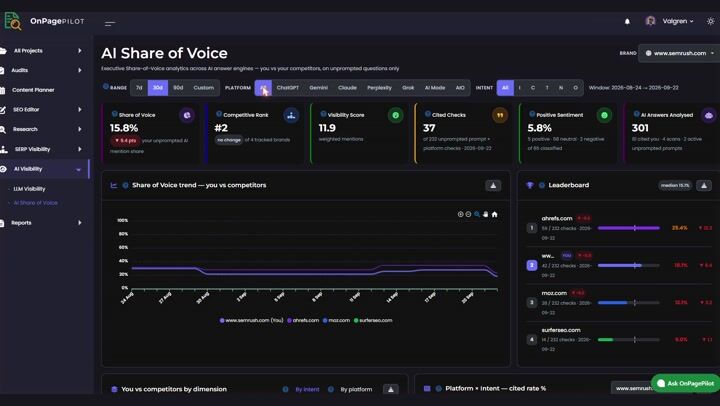Toggle the sidebar hamburger menu
The width and height of the screenshot is (720, 406).
pyautogui.click(x=110, y=23)
